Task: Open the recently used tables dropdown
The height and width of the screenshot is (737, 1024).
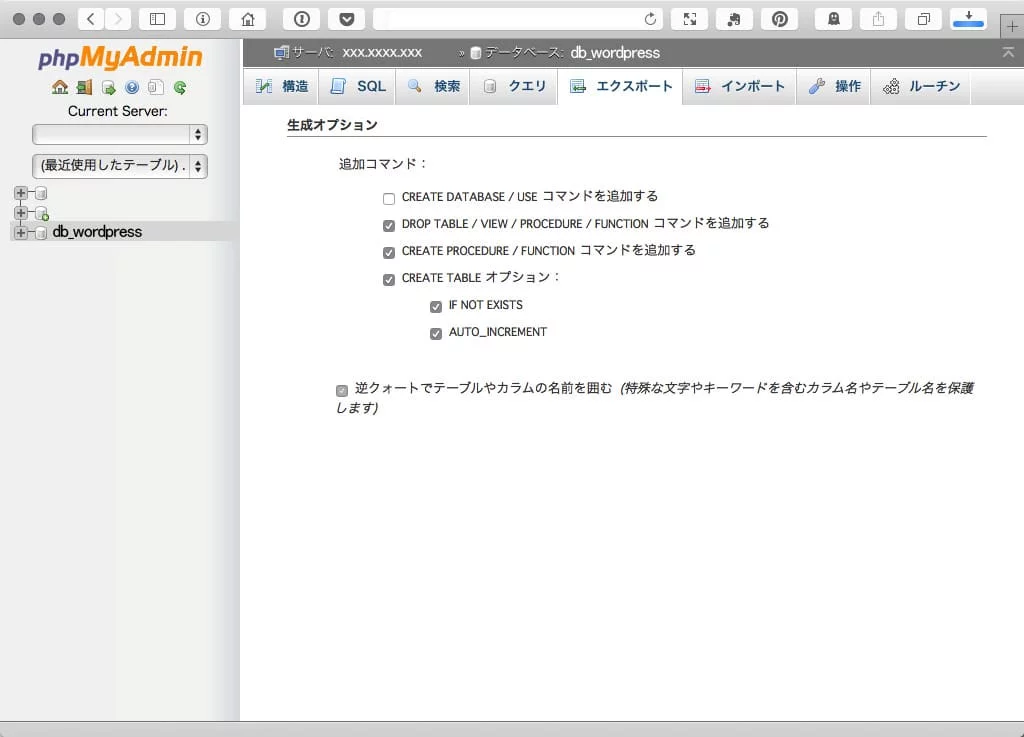Action: tap(120, 166)
